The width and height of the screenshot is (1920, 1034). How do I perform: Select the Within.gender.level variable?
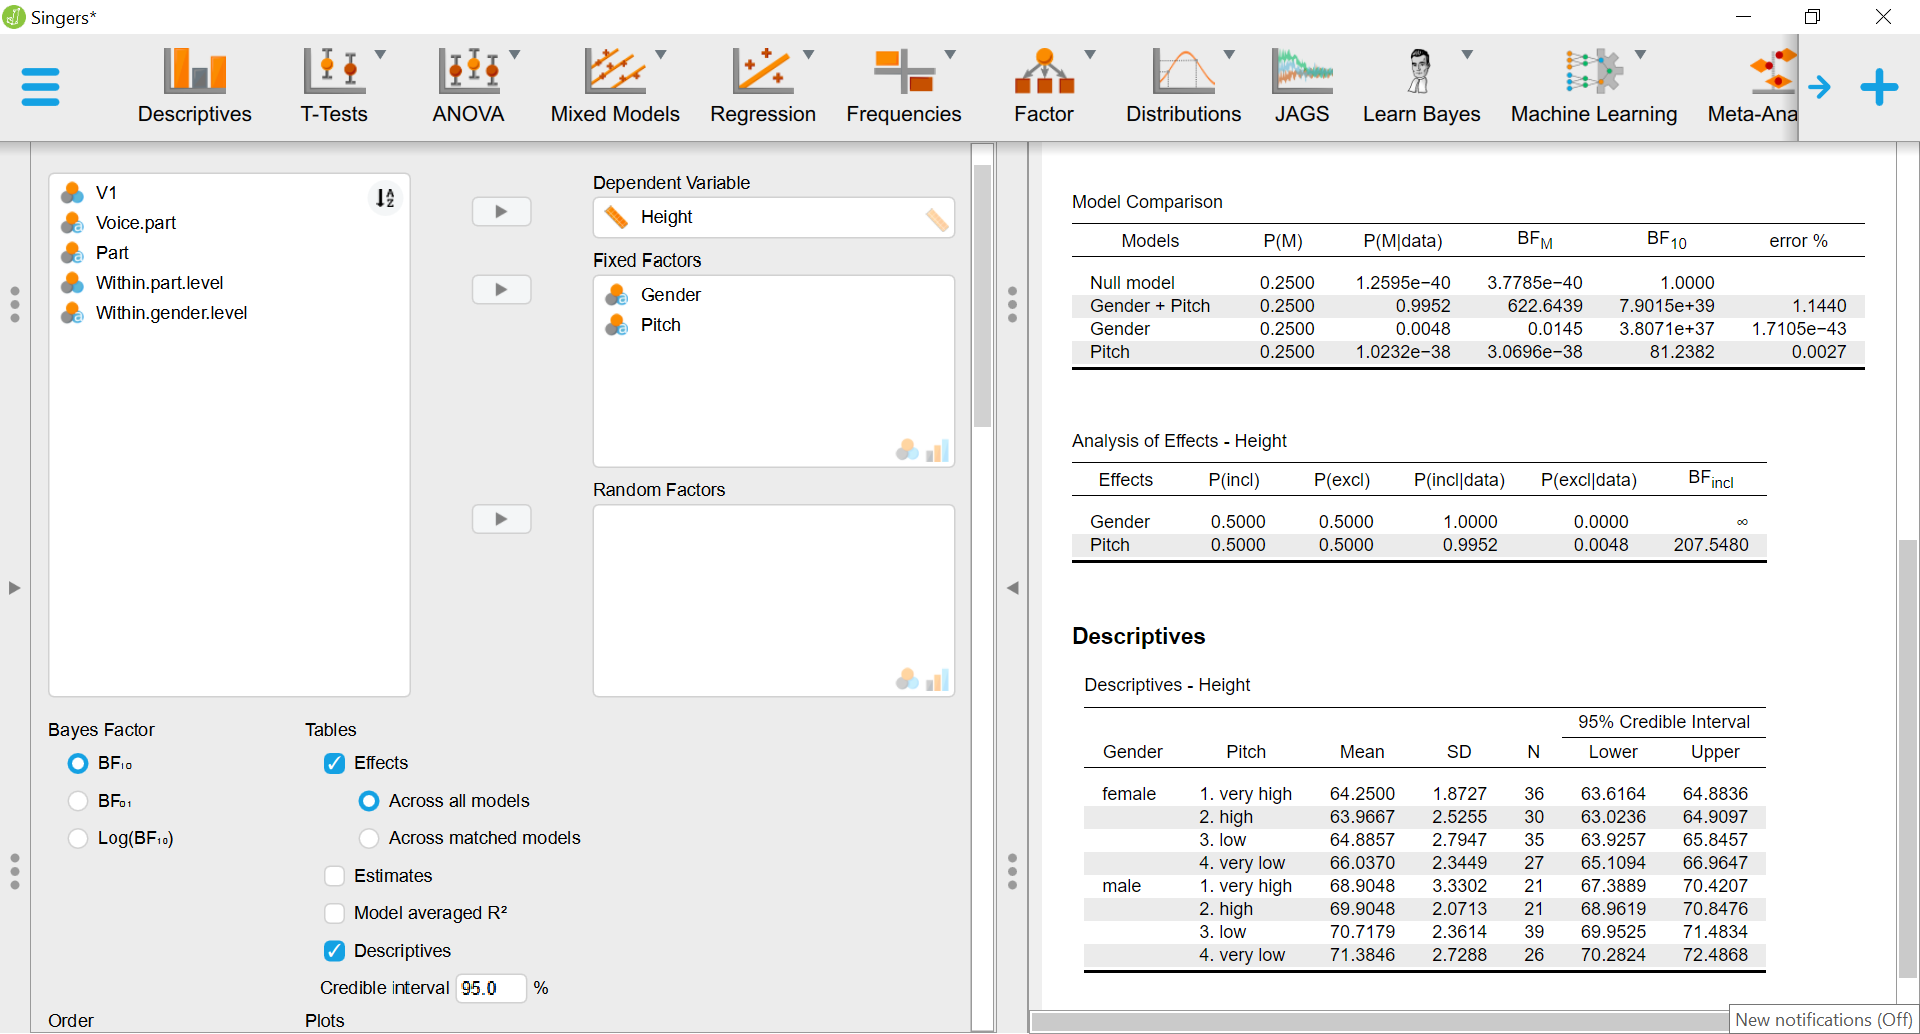point(229,313)
